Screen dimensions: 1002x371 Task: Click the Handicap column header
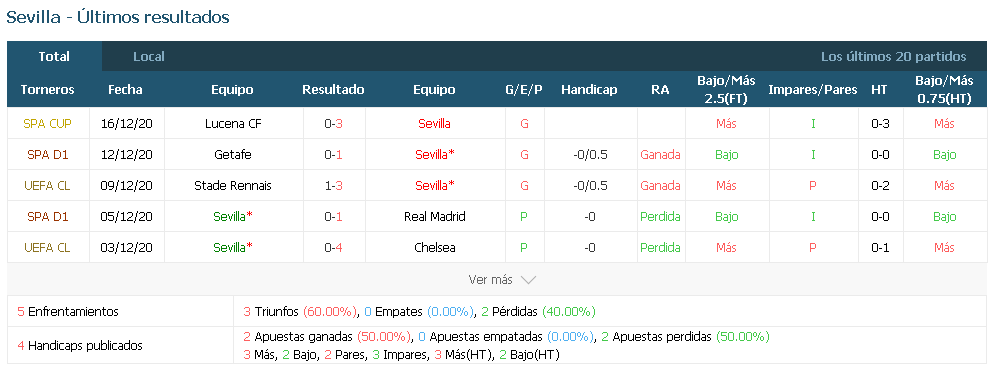589,90
